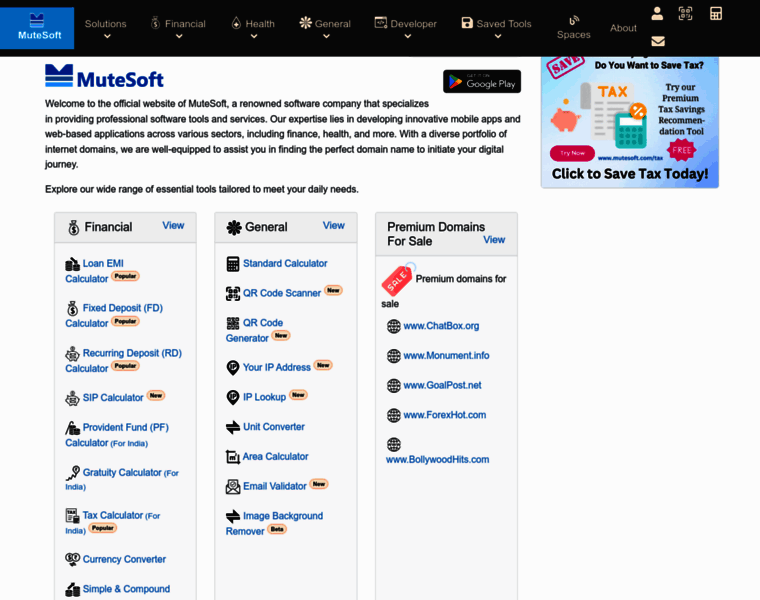Click the Image Background Remover icon
This screenshot has height=600, width=760.
[233, 516]
